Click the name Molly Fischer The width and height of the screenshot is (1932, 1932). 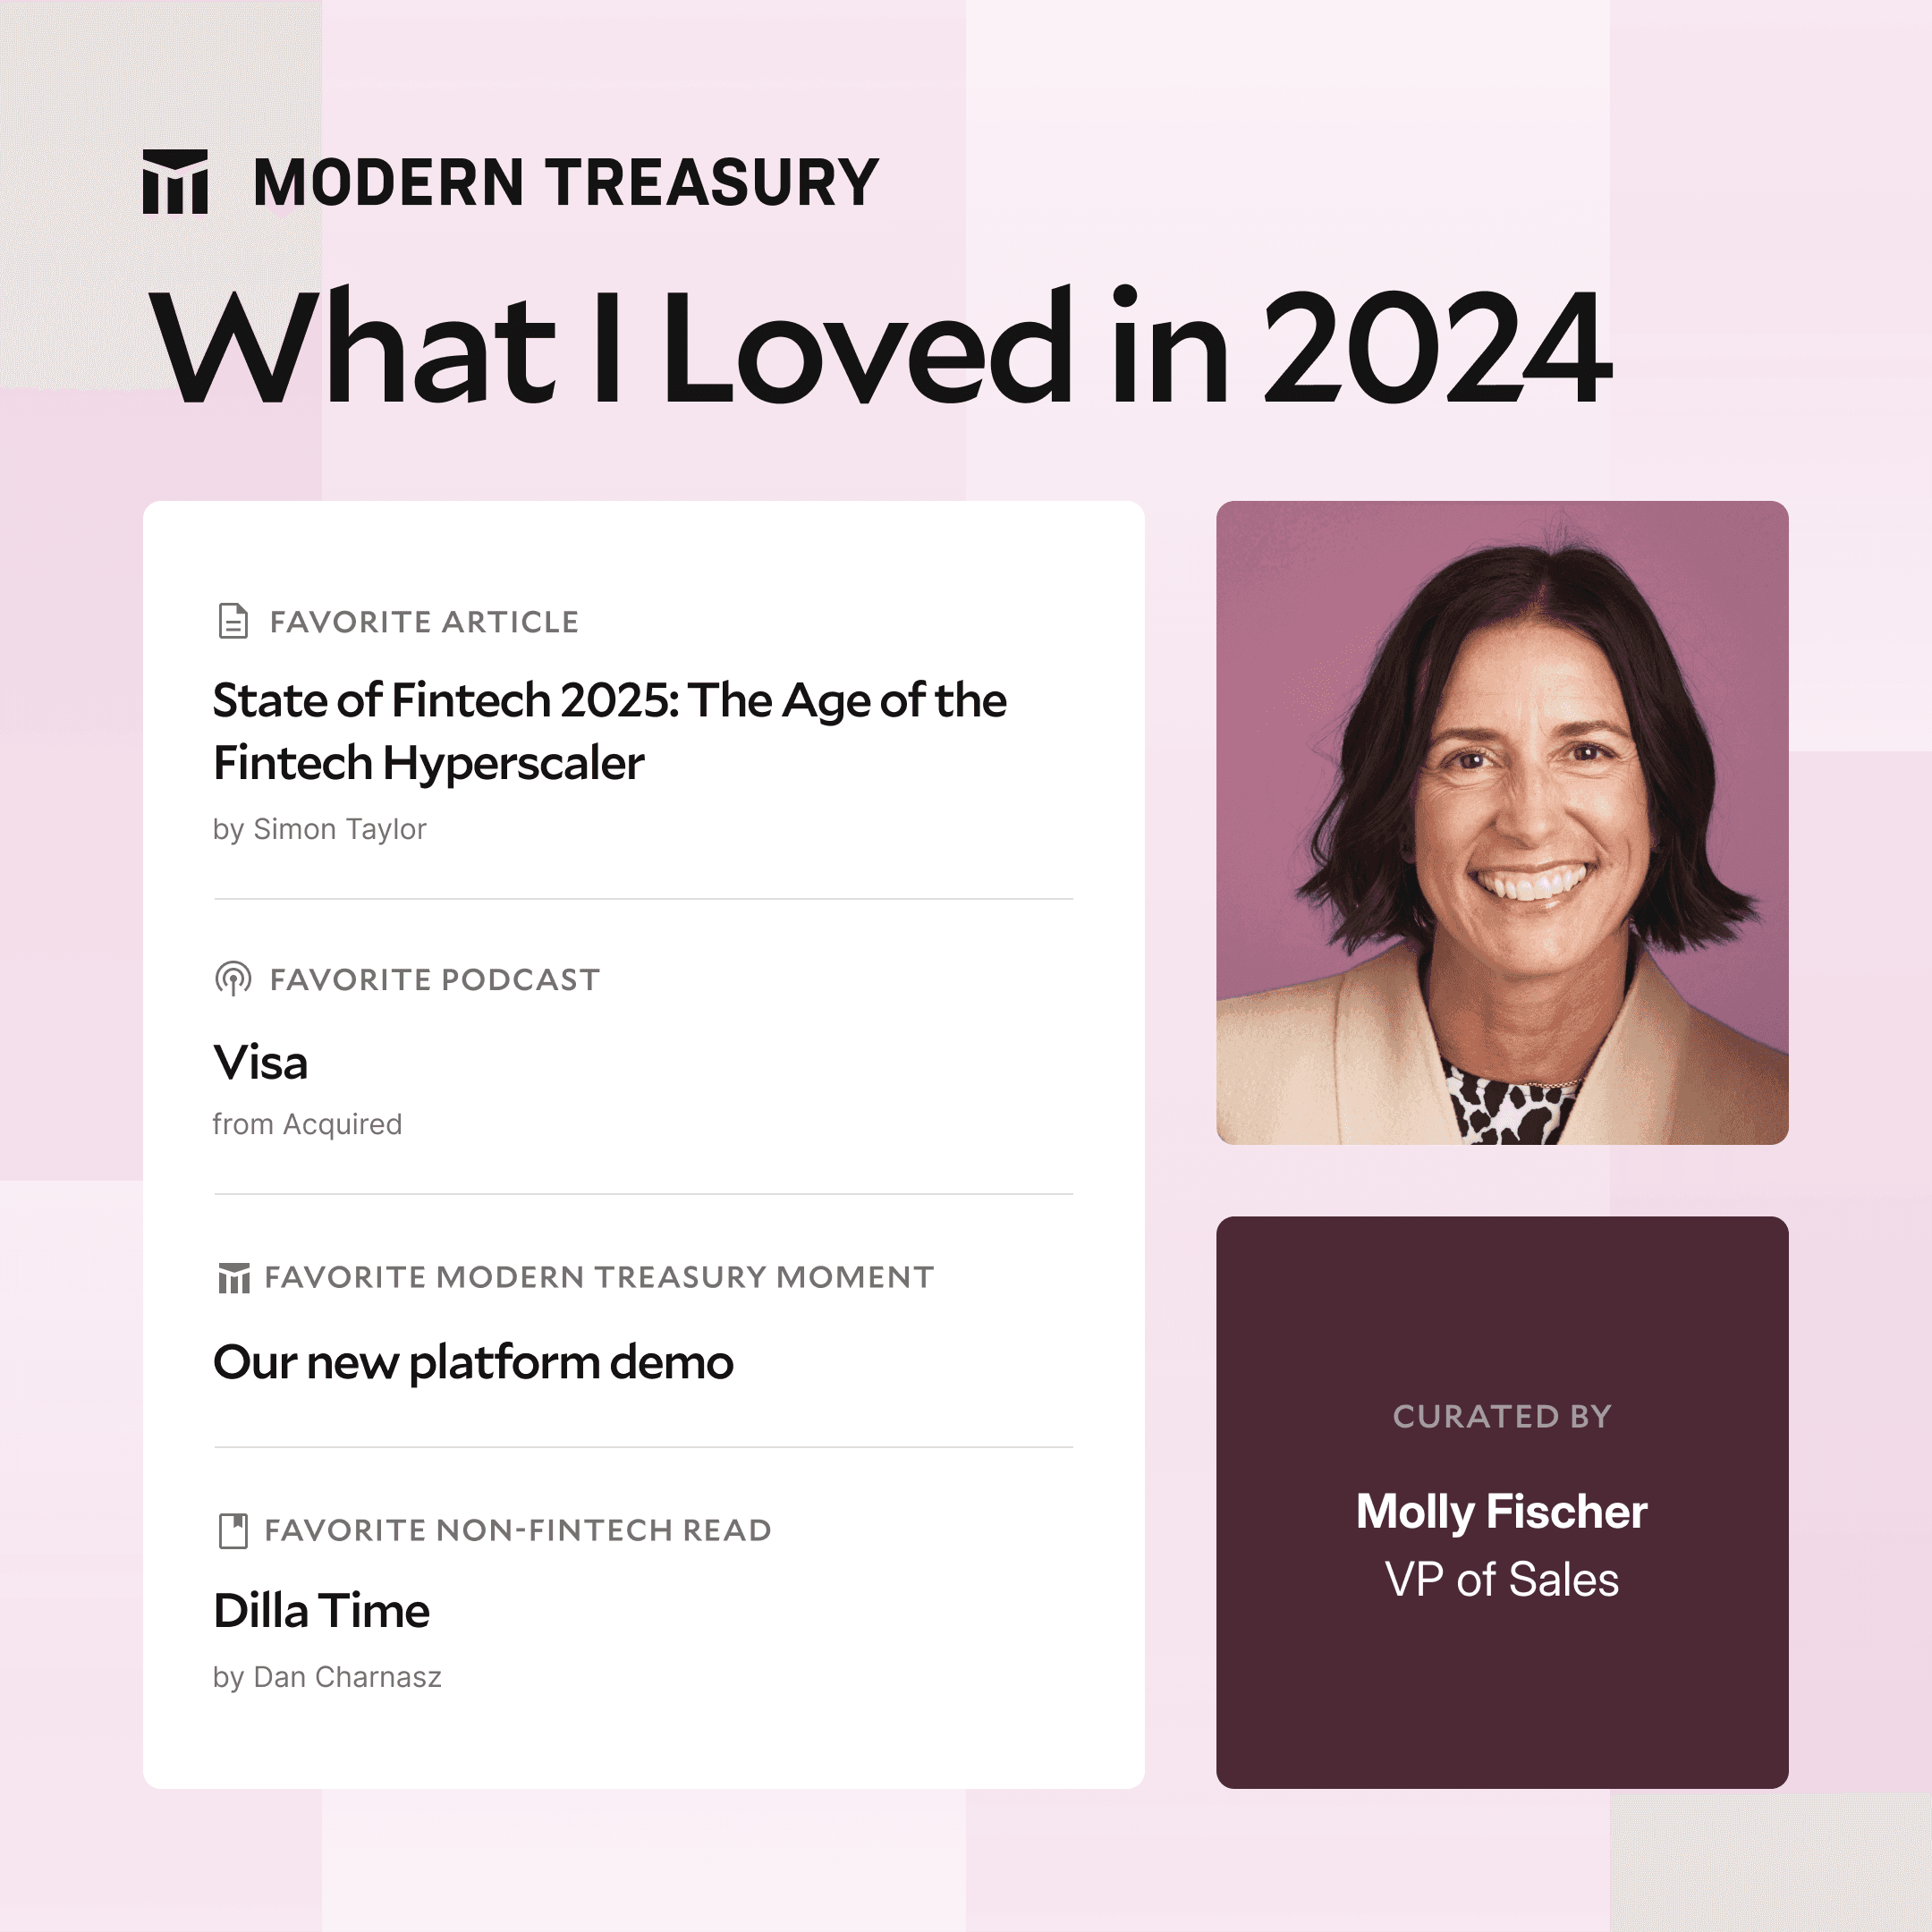(1501, 1511)
